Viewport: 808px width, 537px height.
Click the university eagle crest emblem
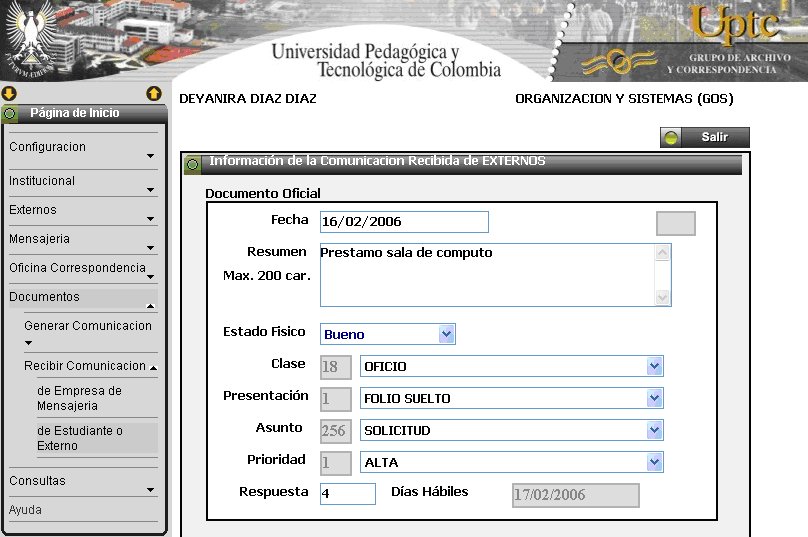click(x=32, y=39)
